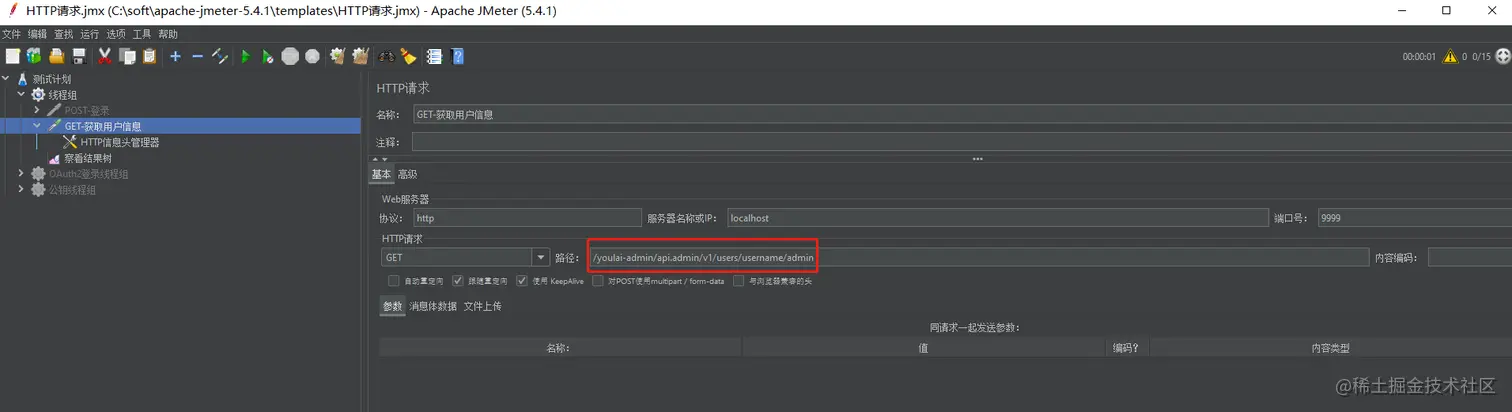Click Start no pauses icon

coord(267,56)
